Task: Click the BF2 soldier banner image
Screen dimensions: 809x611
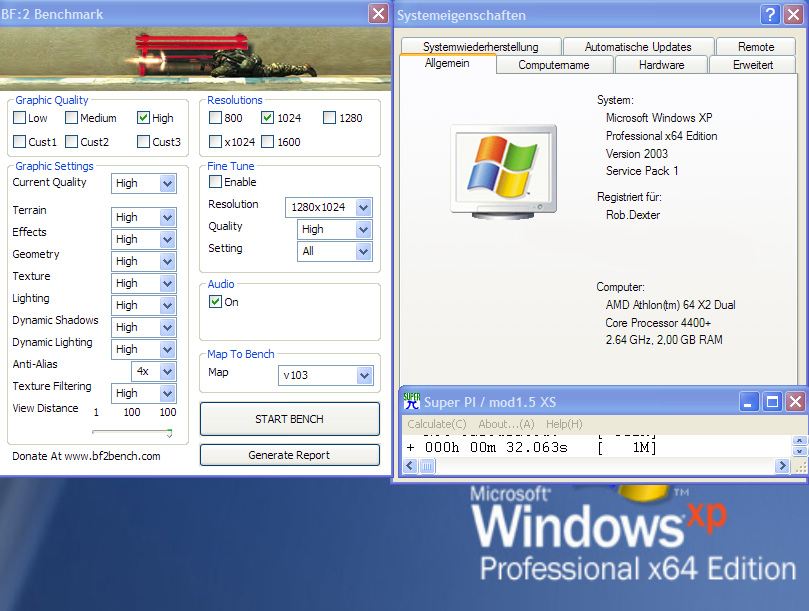Action: pyautogui.click(x=196, y=58)
